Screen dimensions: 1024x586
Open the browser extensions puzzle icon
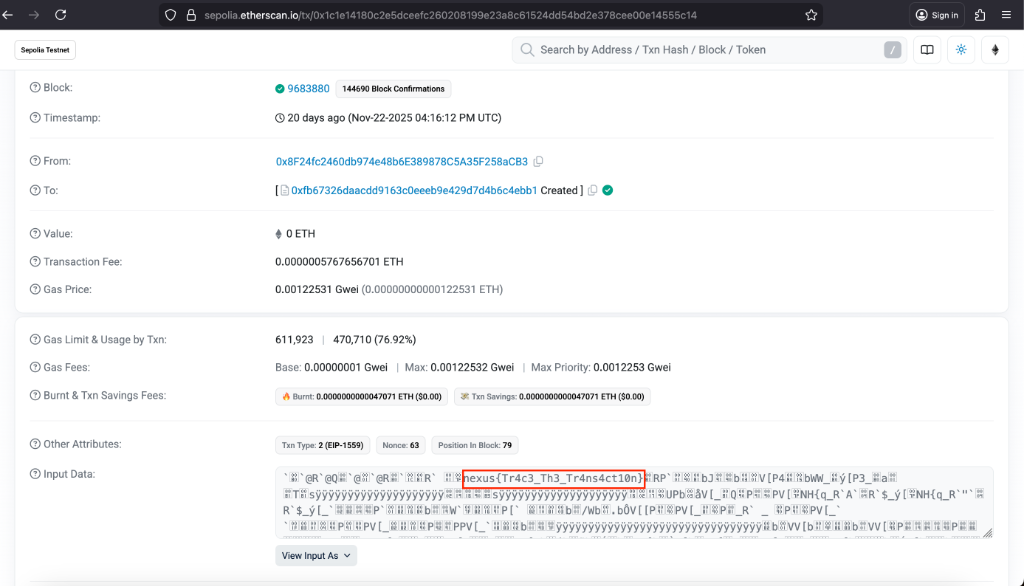tap(979, 15)
